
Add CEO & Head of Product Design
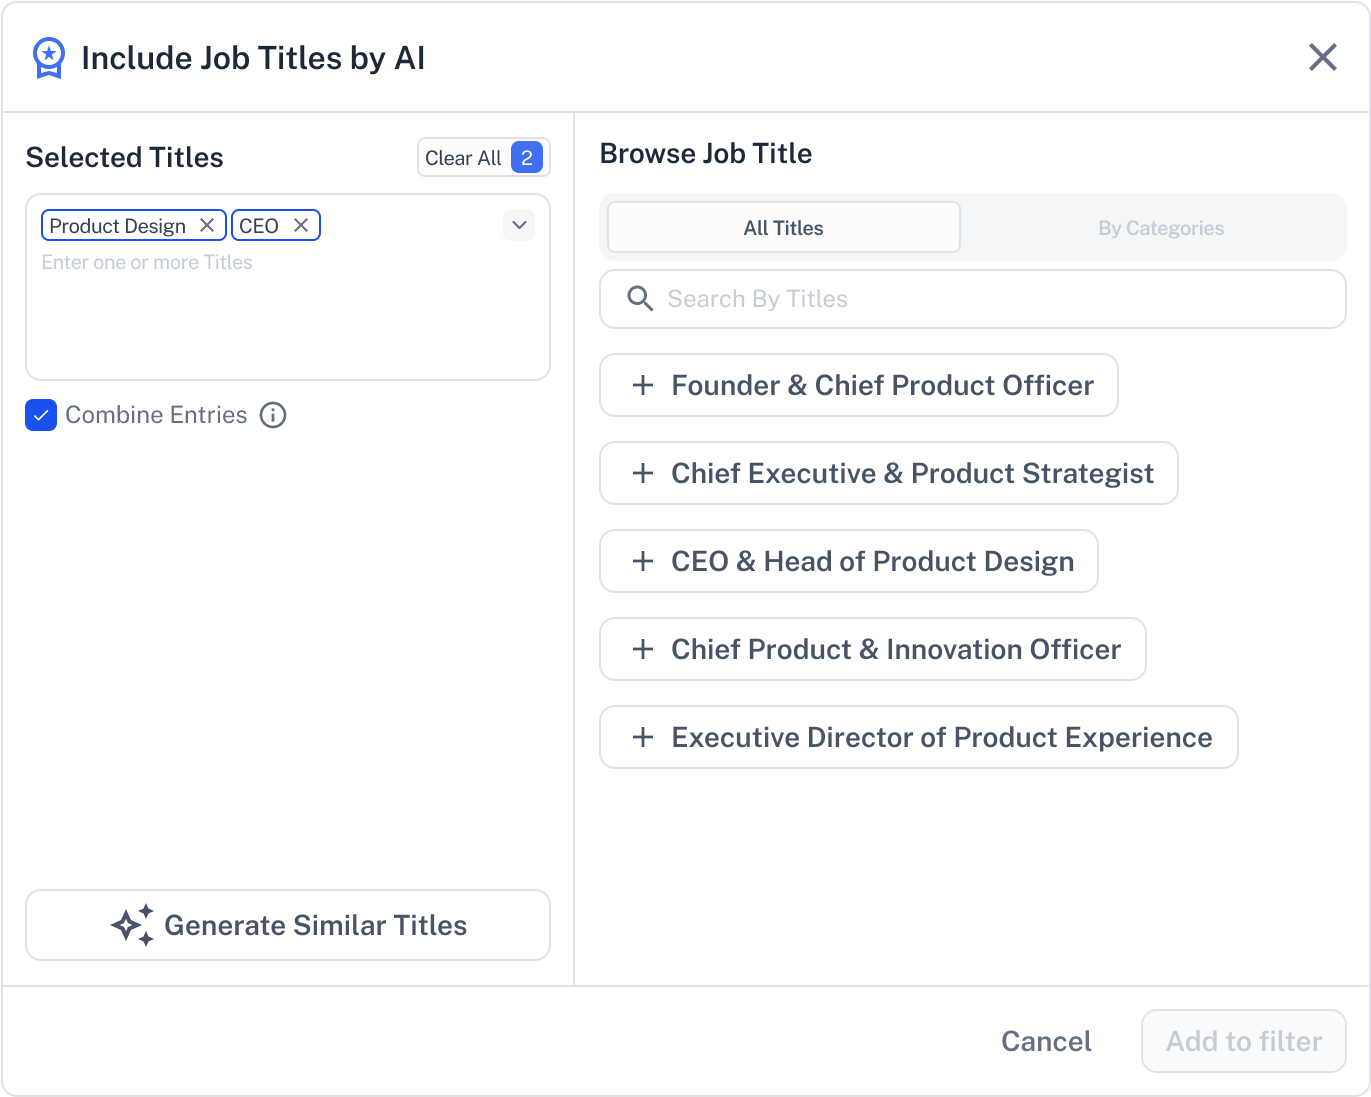[x=849, y=561]
